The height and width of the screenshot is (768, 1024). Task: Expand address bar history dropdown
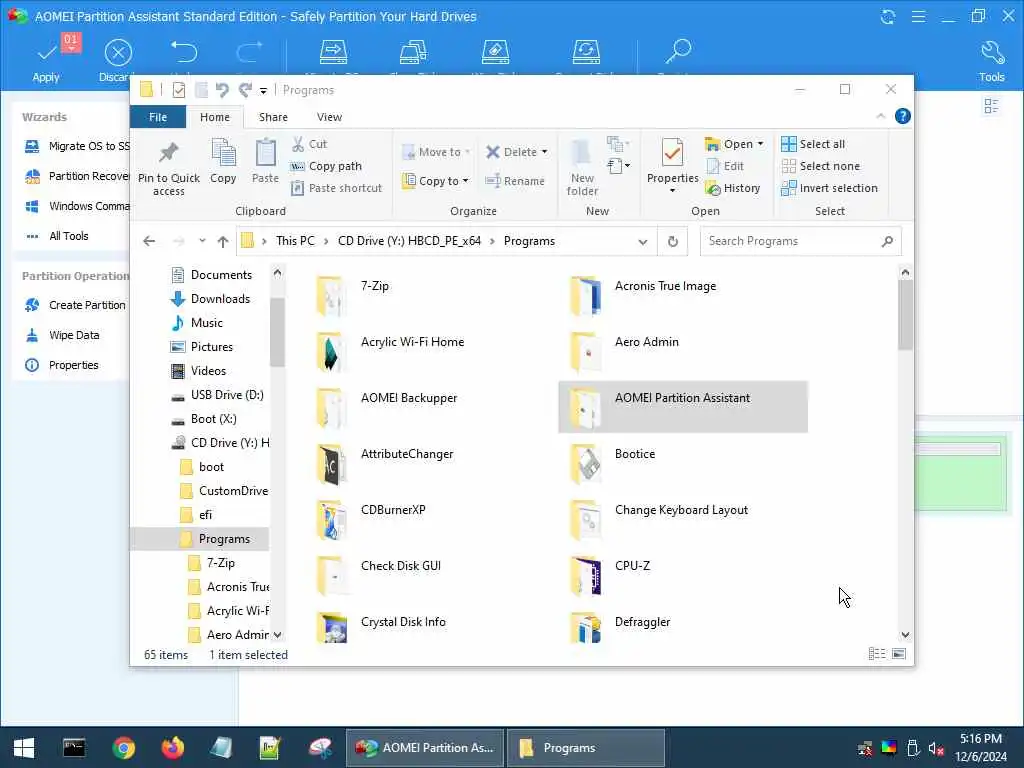643,242
